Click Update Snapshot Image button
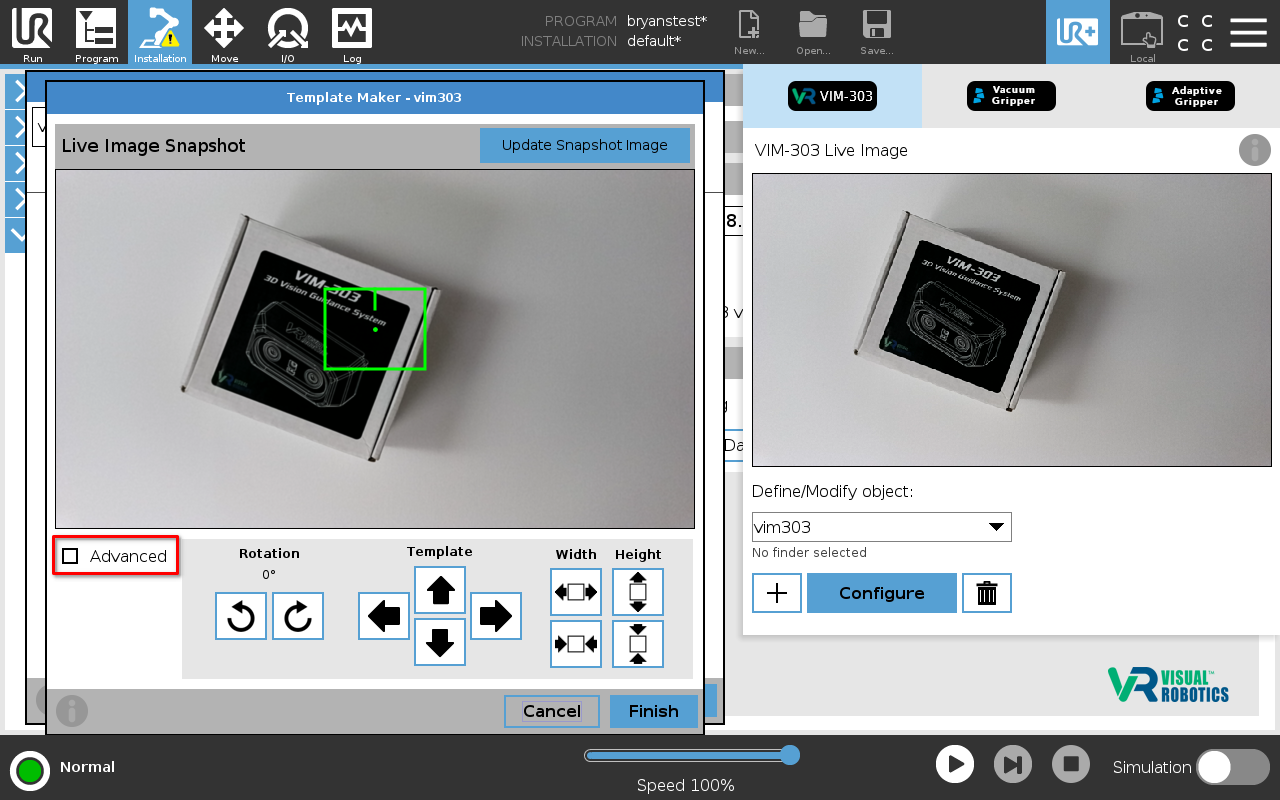The width and height of the screenshot is (1280, 800). click(585, 145)
